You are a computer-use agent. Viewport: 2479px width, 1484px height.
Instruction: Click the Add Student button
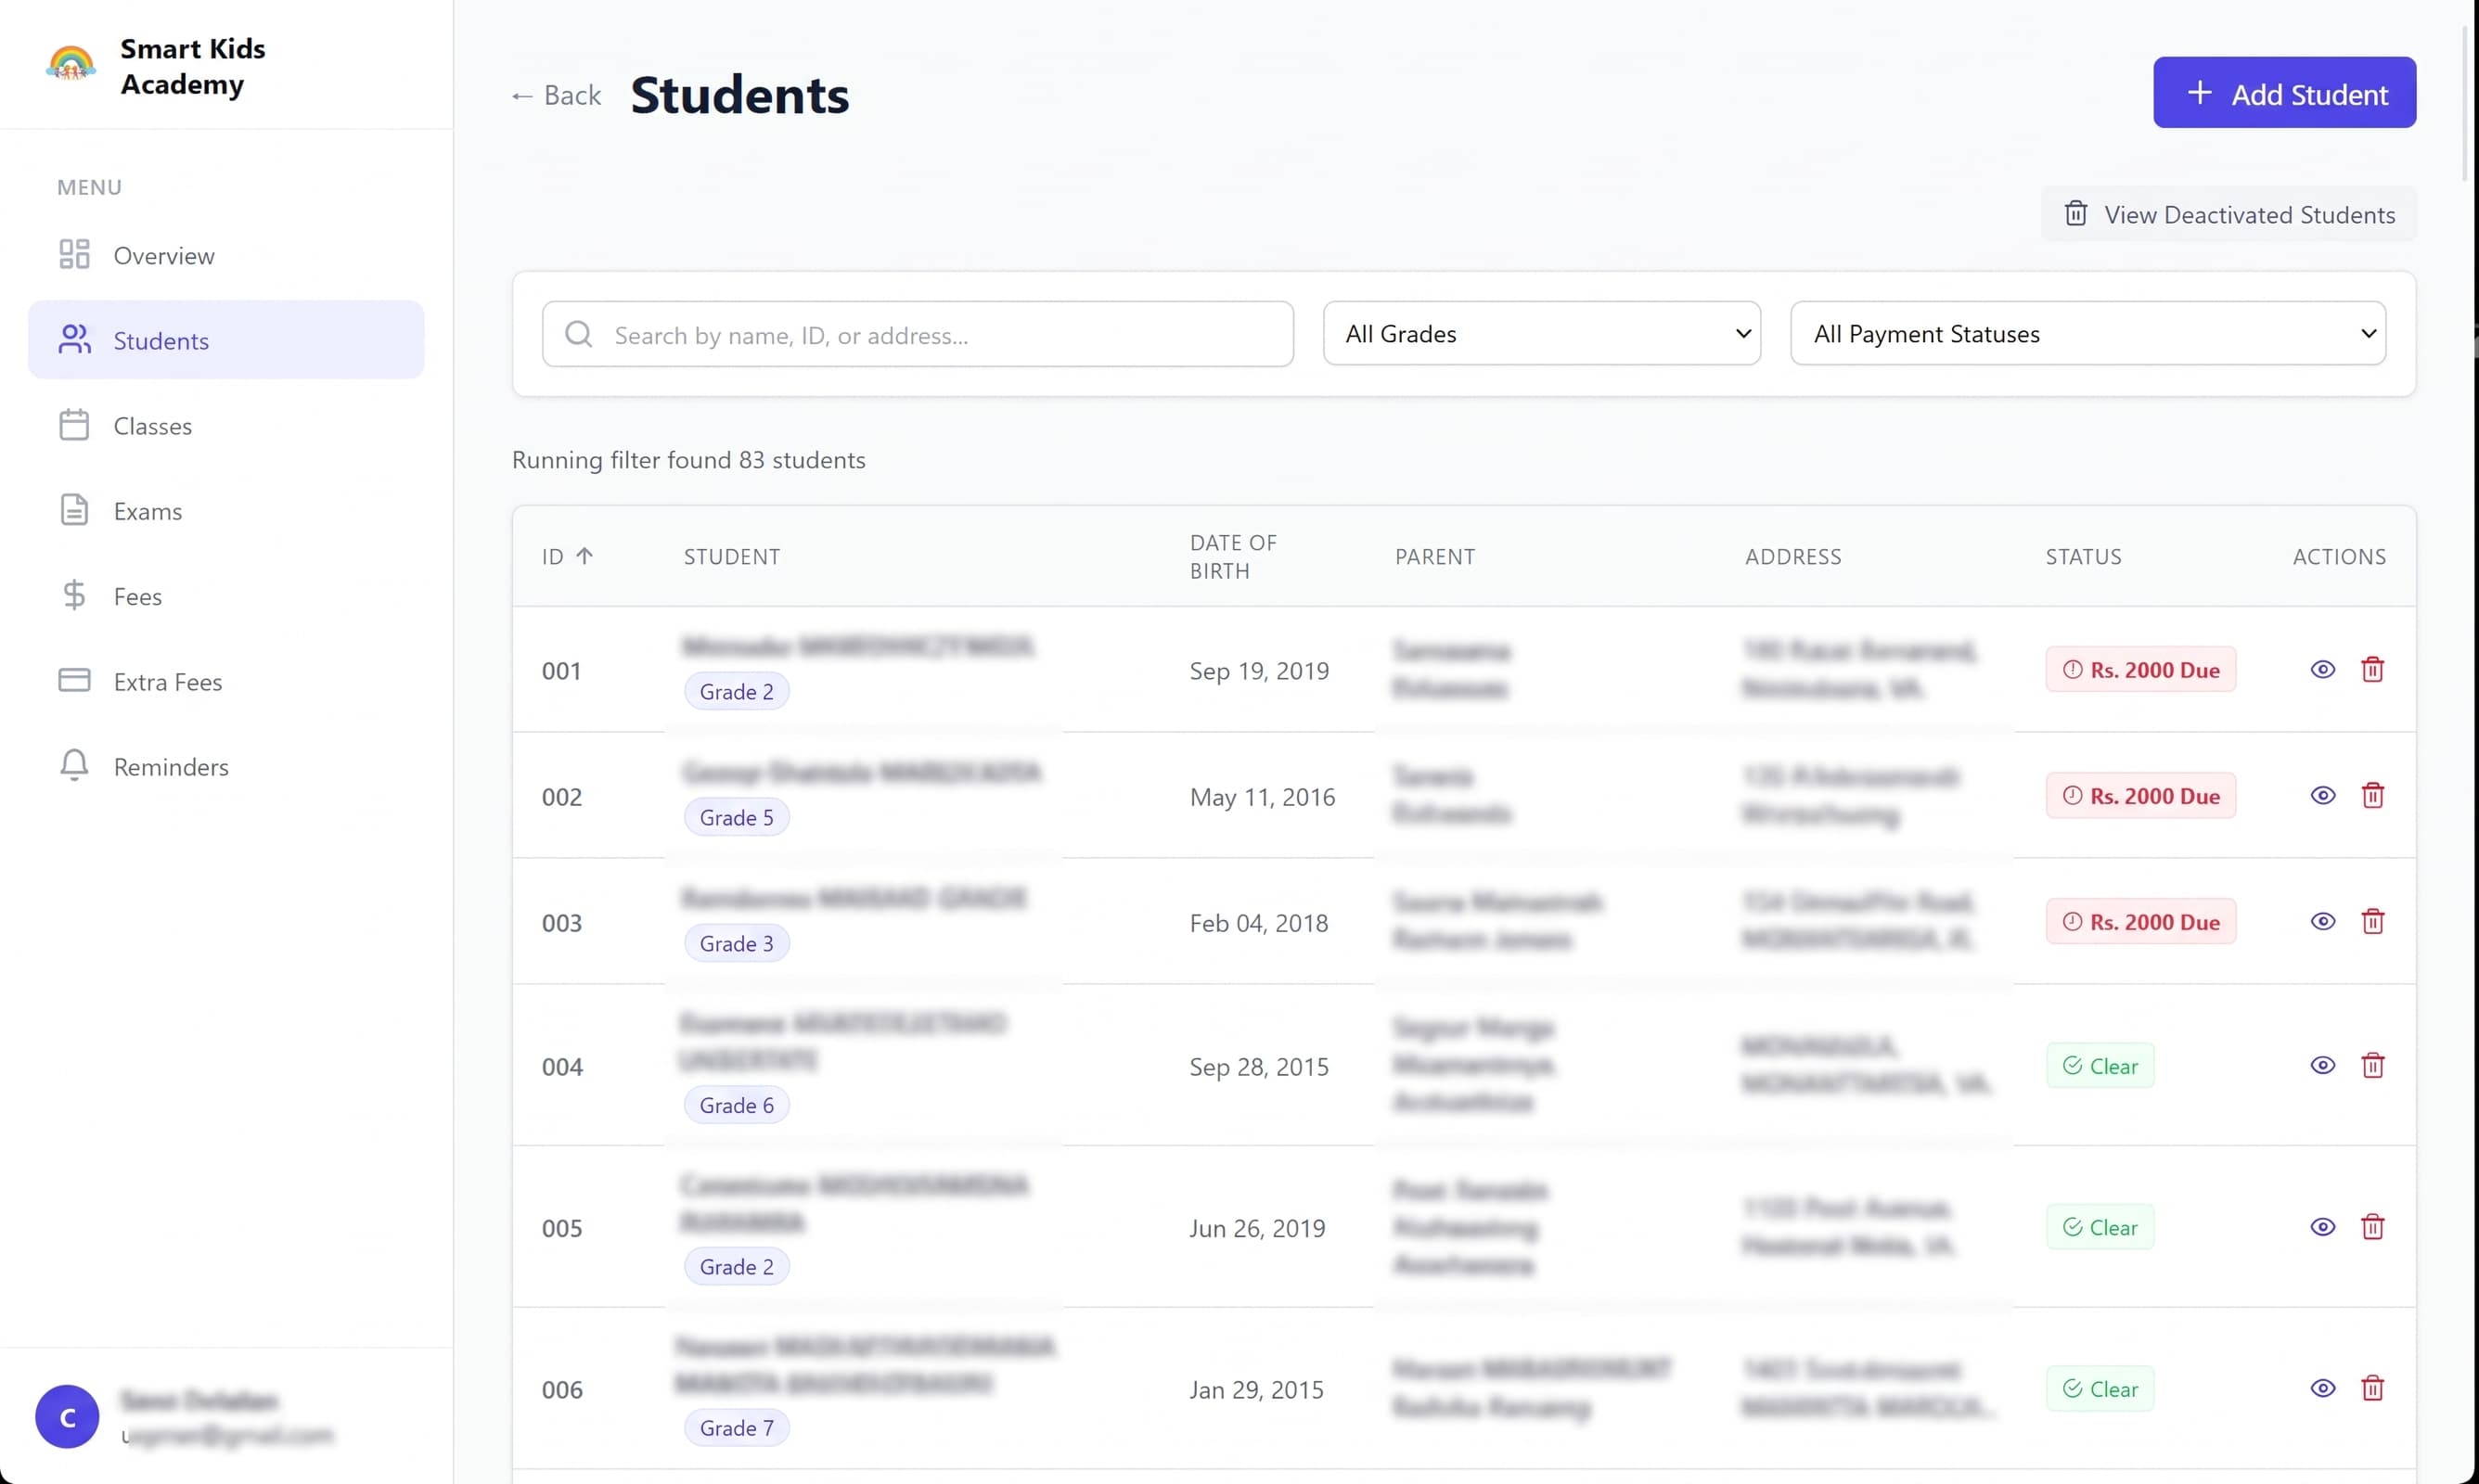(2284, 93)
